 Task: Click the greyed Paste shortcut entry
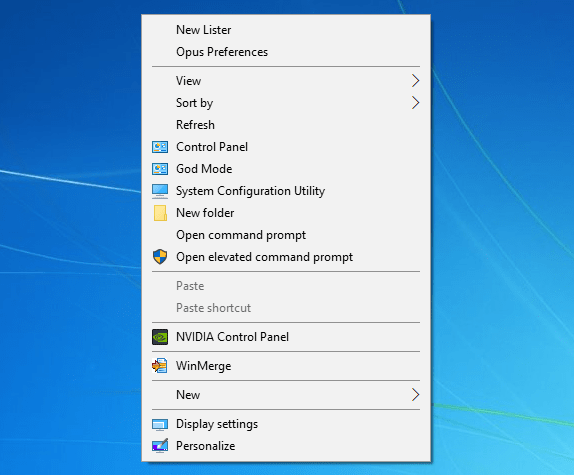(x=286, y=308)
